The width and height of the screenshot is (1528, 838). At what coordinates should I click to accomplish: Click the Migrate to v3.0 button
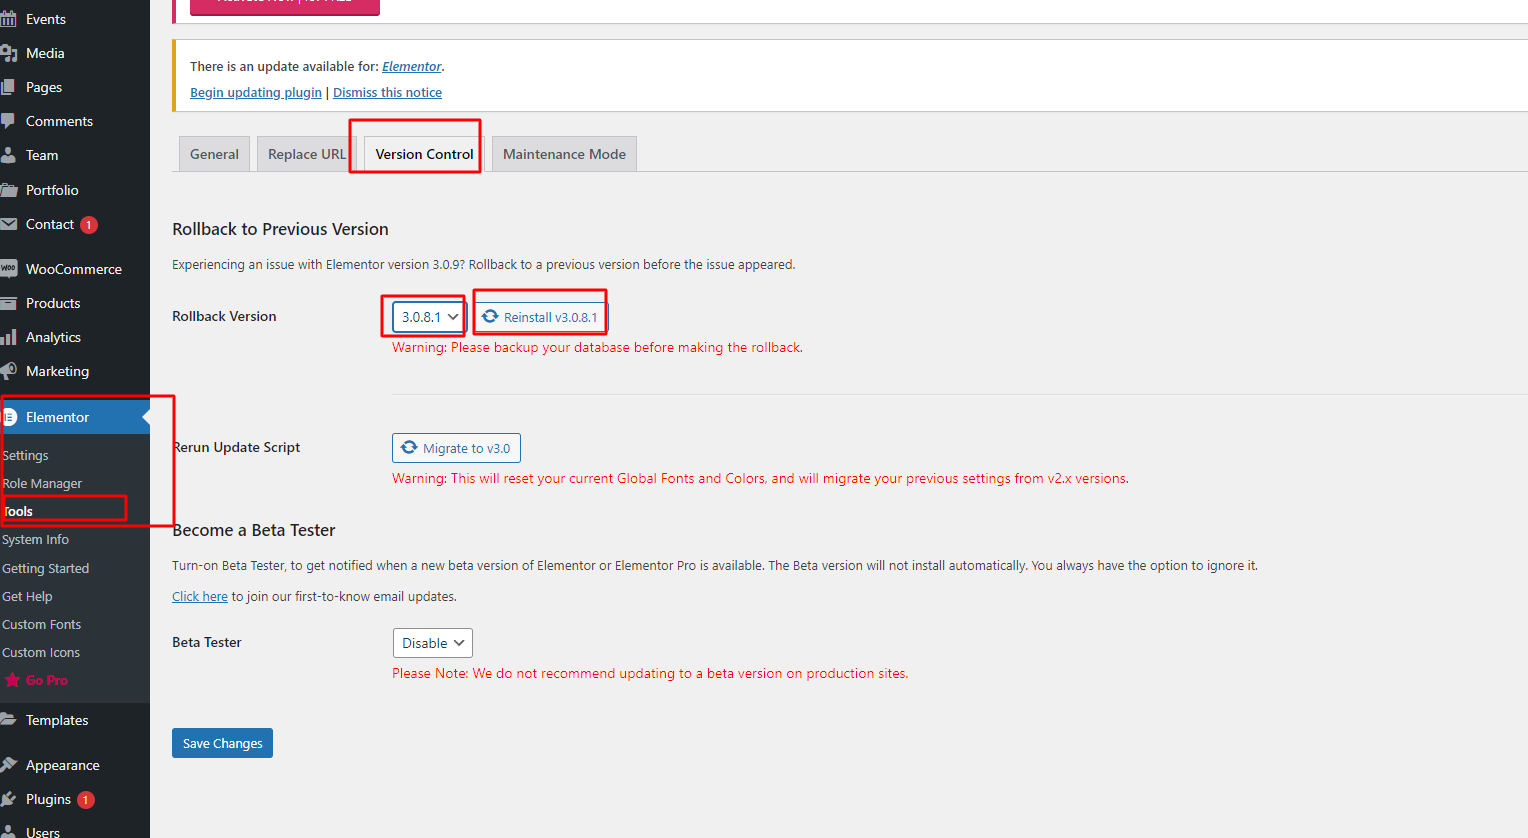pos(456,448)
